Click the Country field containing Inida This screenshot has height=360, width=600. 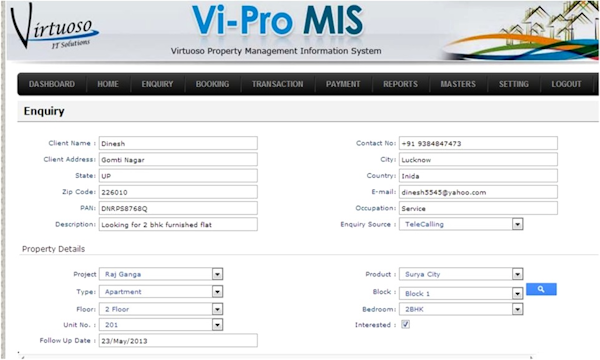[x=478, y=176]
